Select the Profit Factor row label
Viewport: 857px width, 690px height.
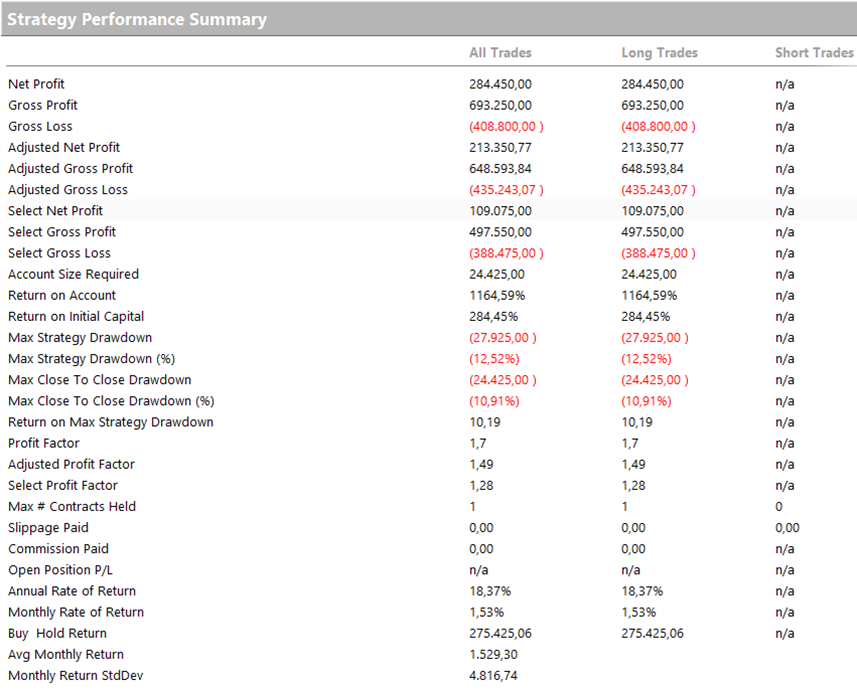tap(43, 443)
